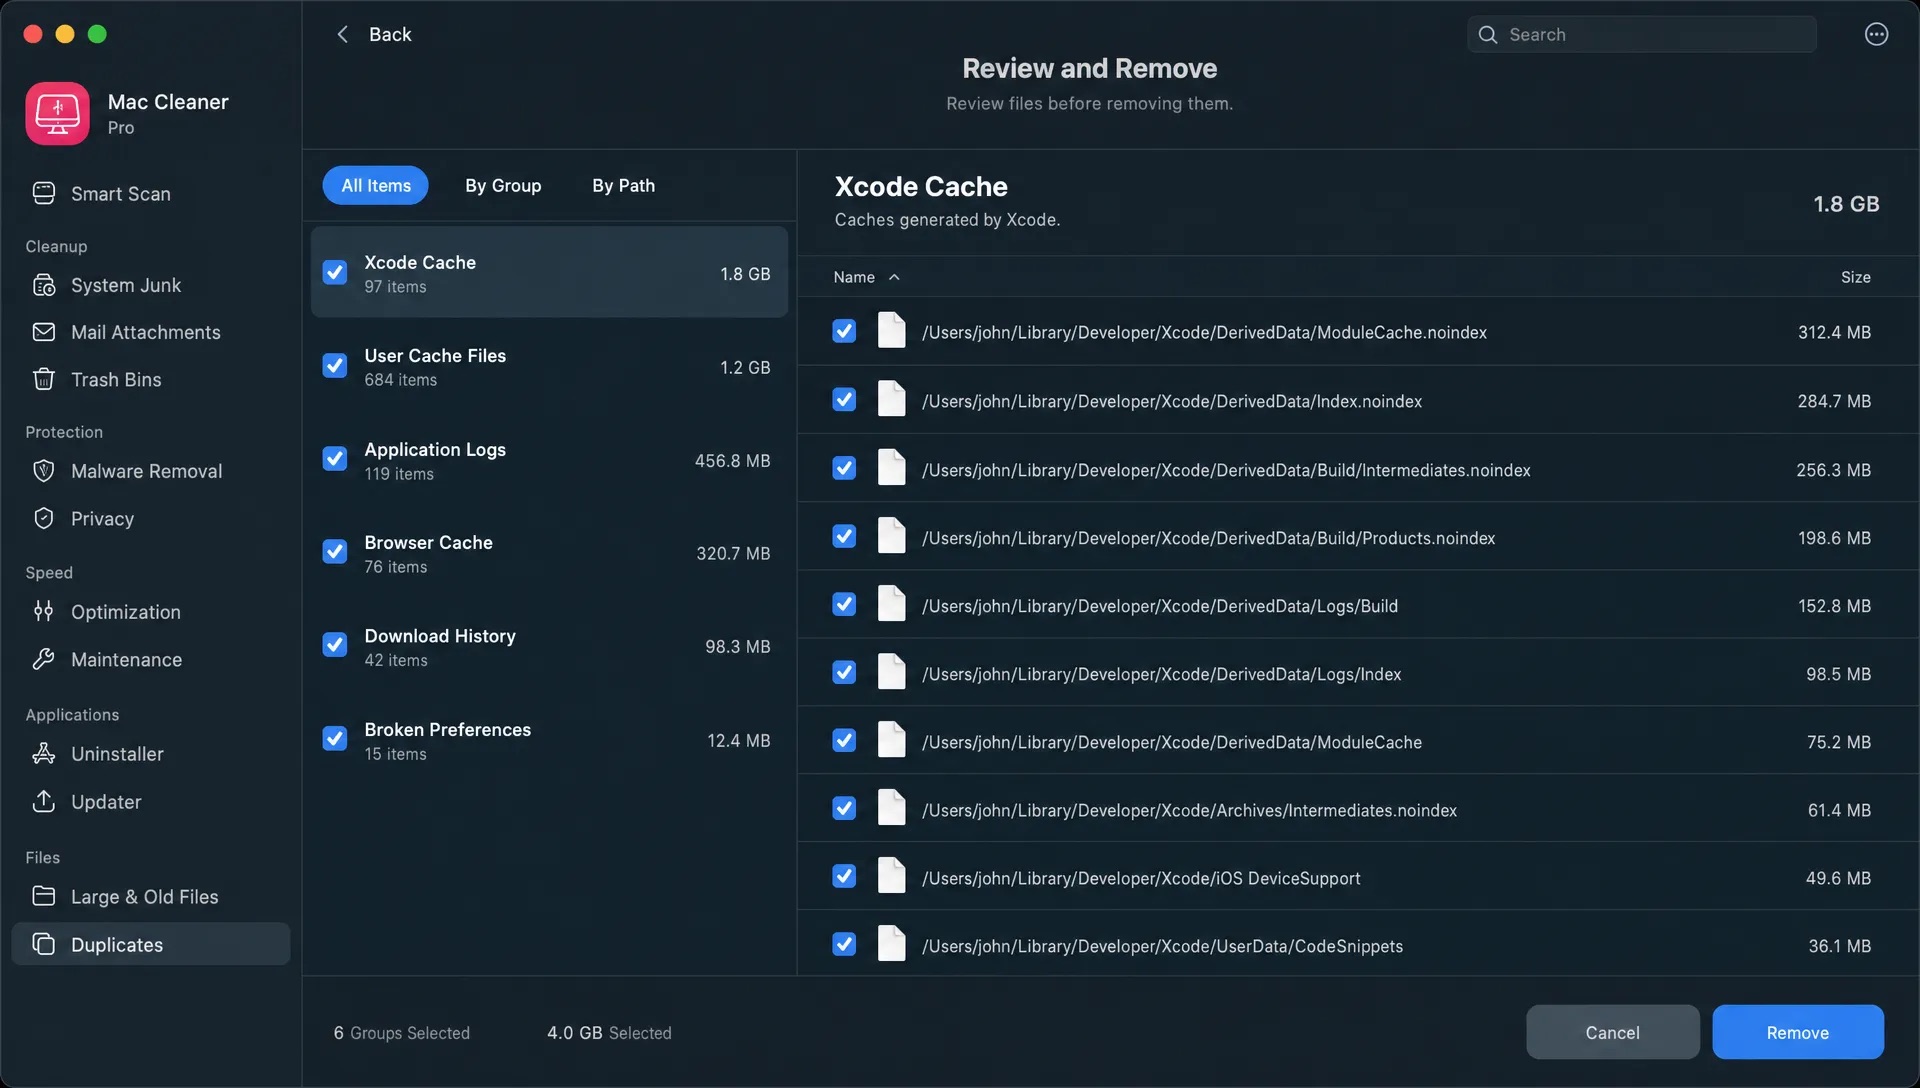This screenshot has height=1088, width=1920.
Task: Uncheck the Application Logs checkbox
Action: click(335, 459)
